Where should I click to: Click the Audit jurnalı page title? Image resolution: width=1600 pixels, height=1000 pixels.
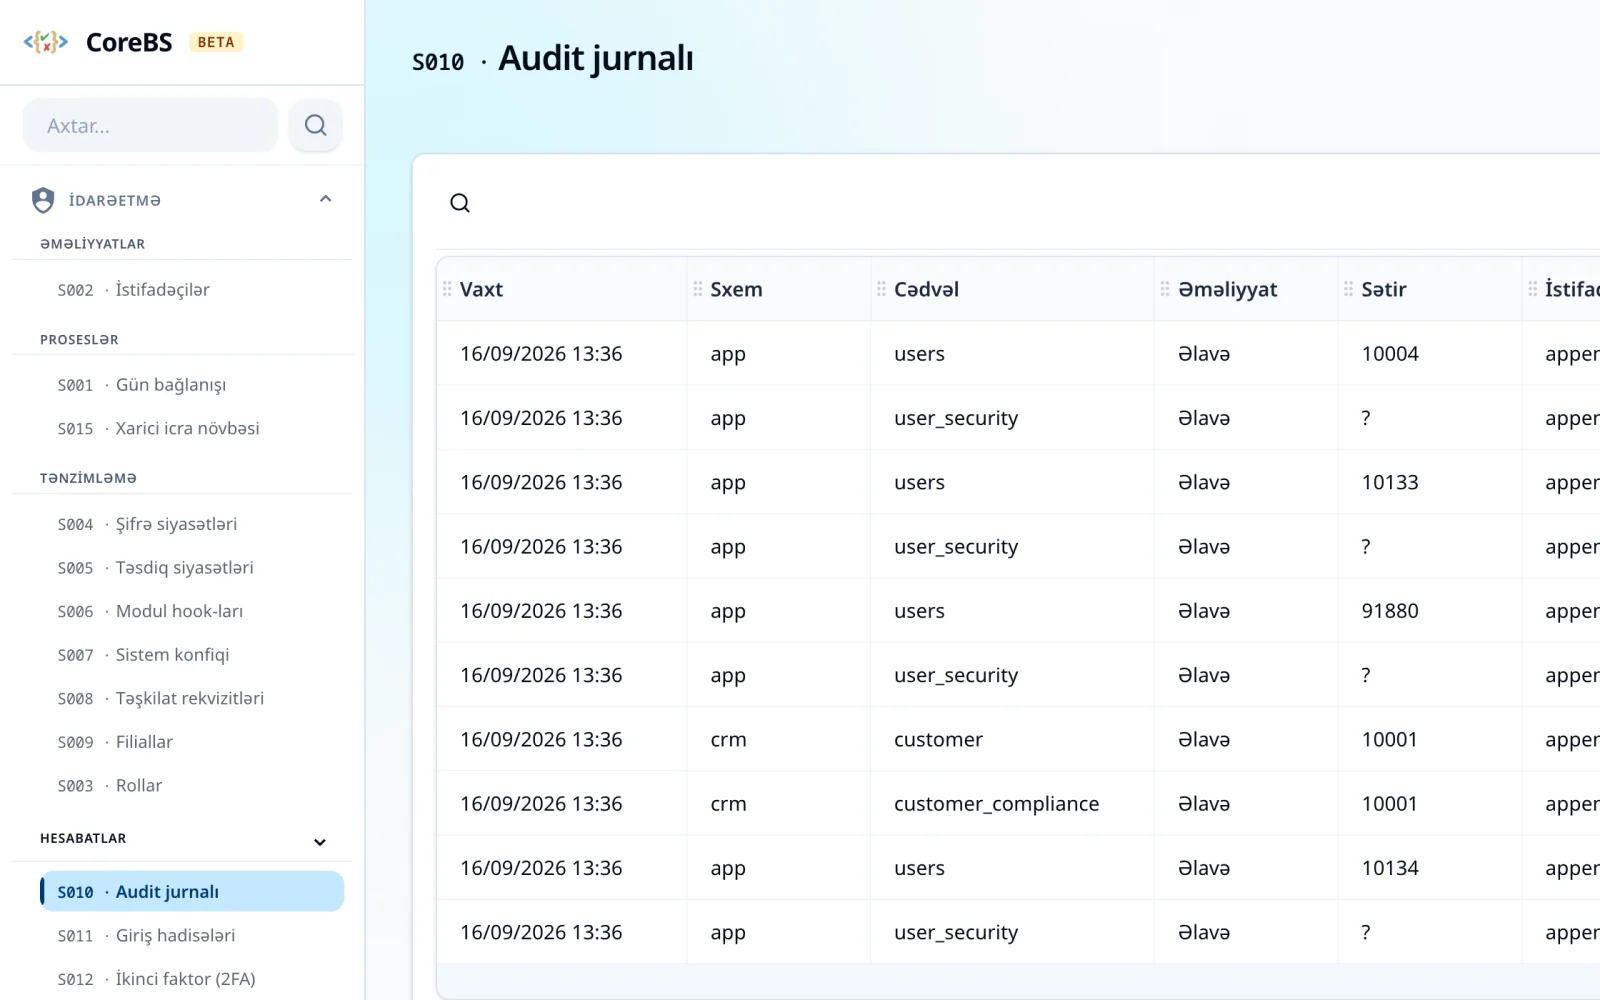tap(596, 58)
